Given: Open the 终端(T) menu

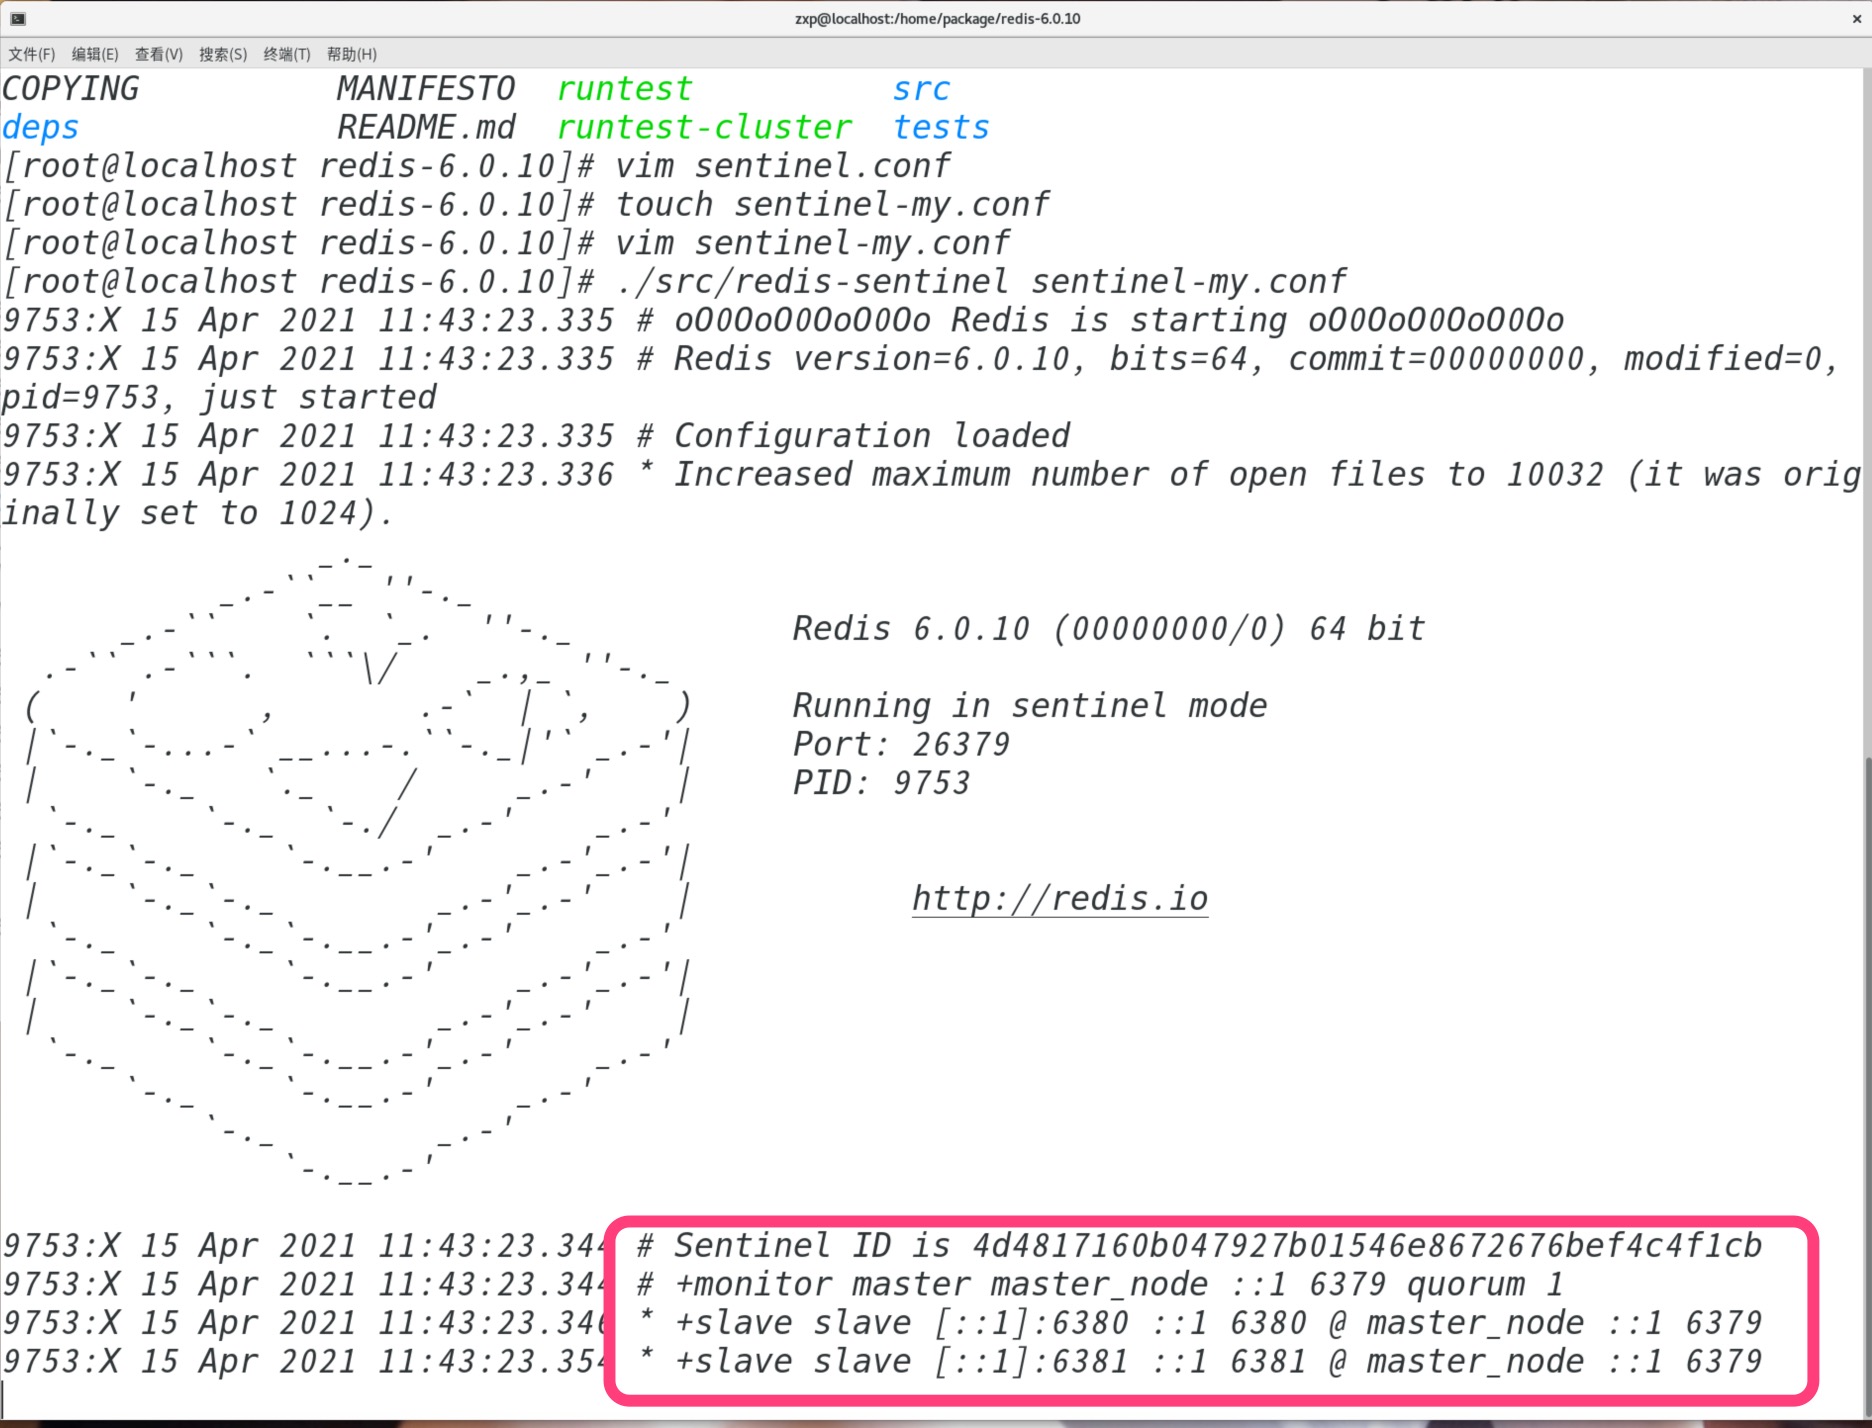Looking at the screenshot, I should (x=287, y=54).
